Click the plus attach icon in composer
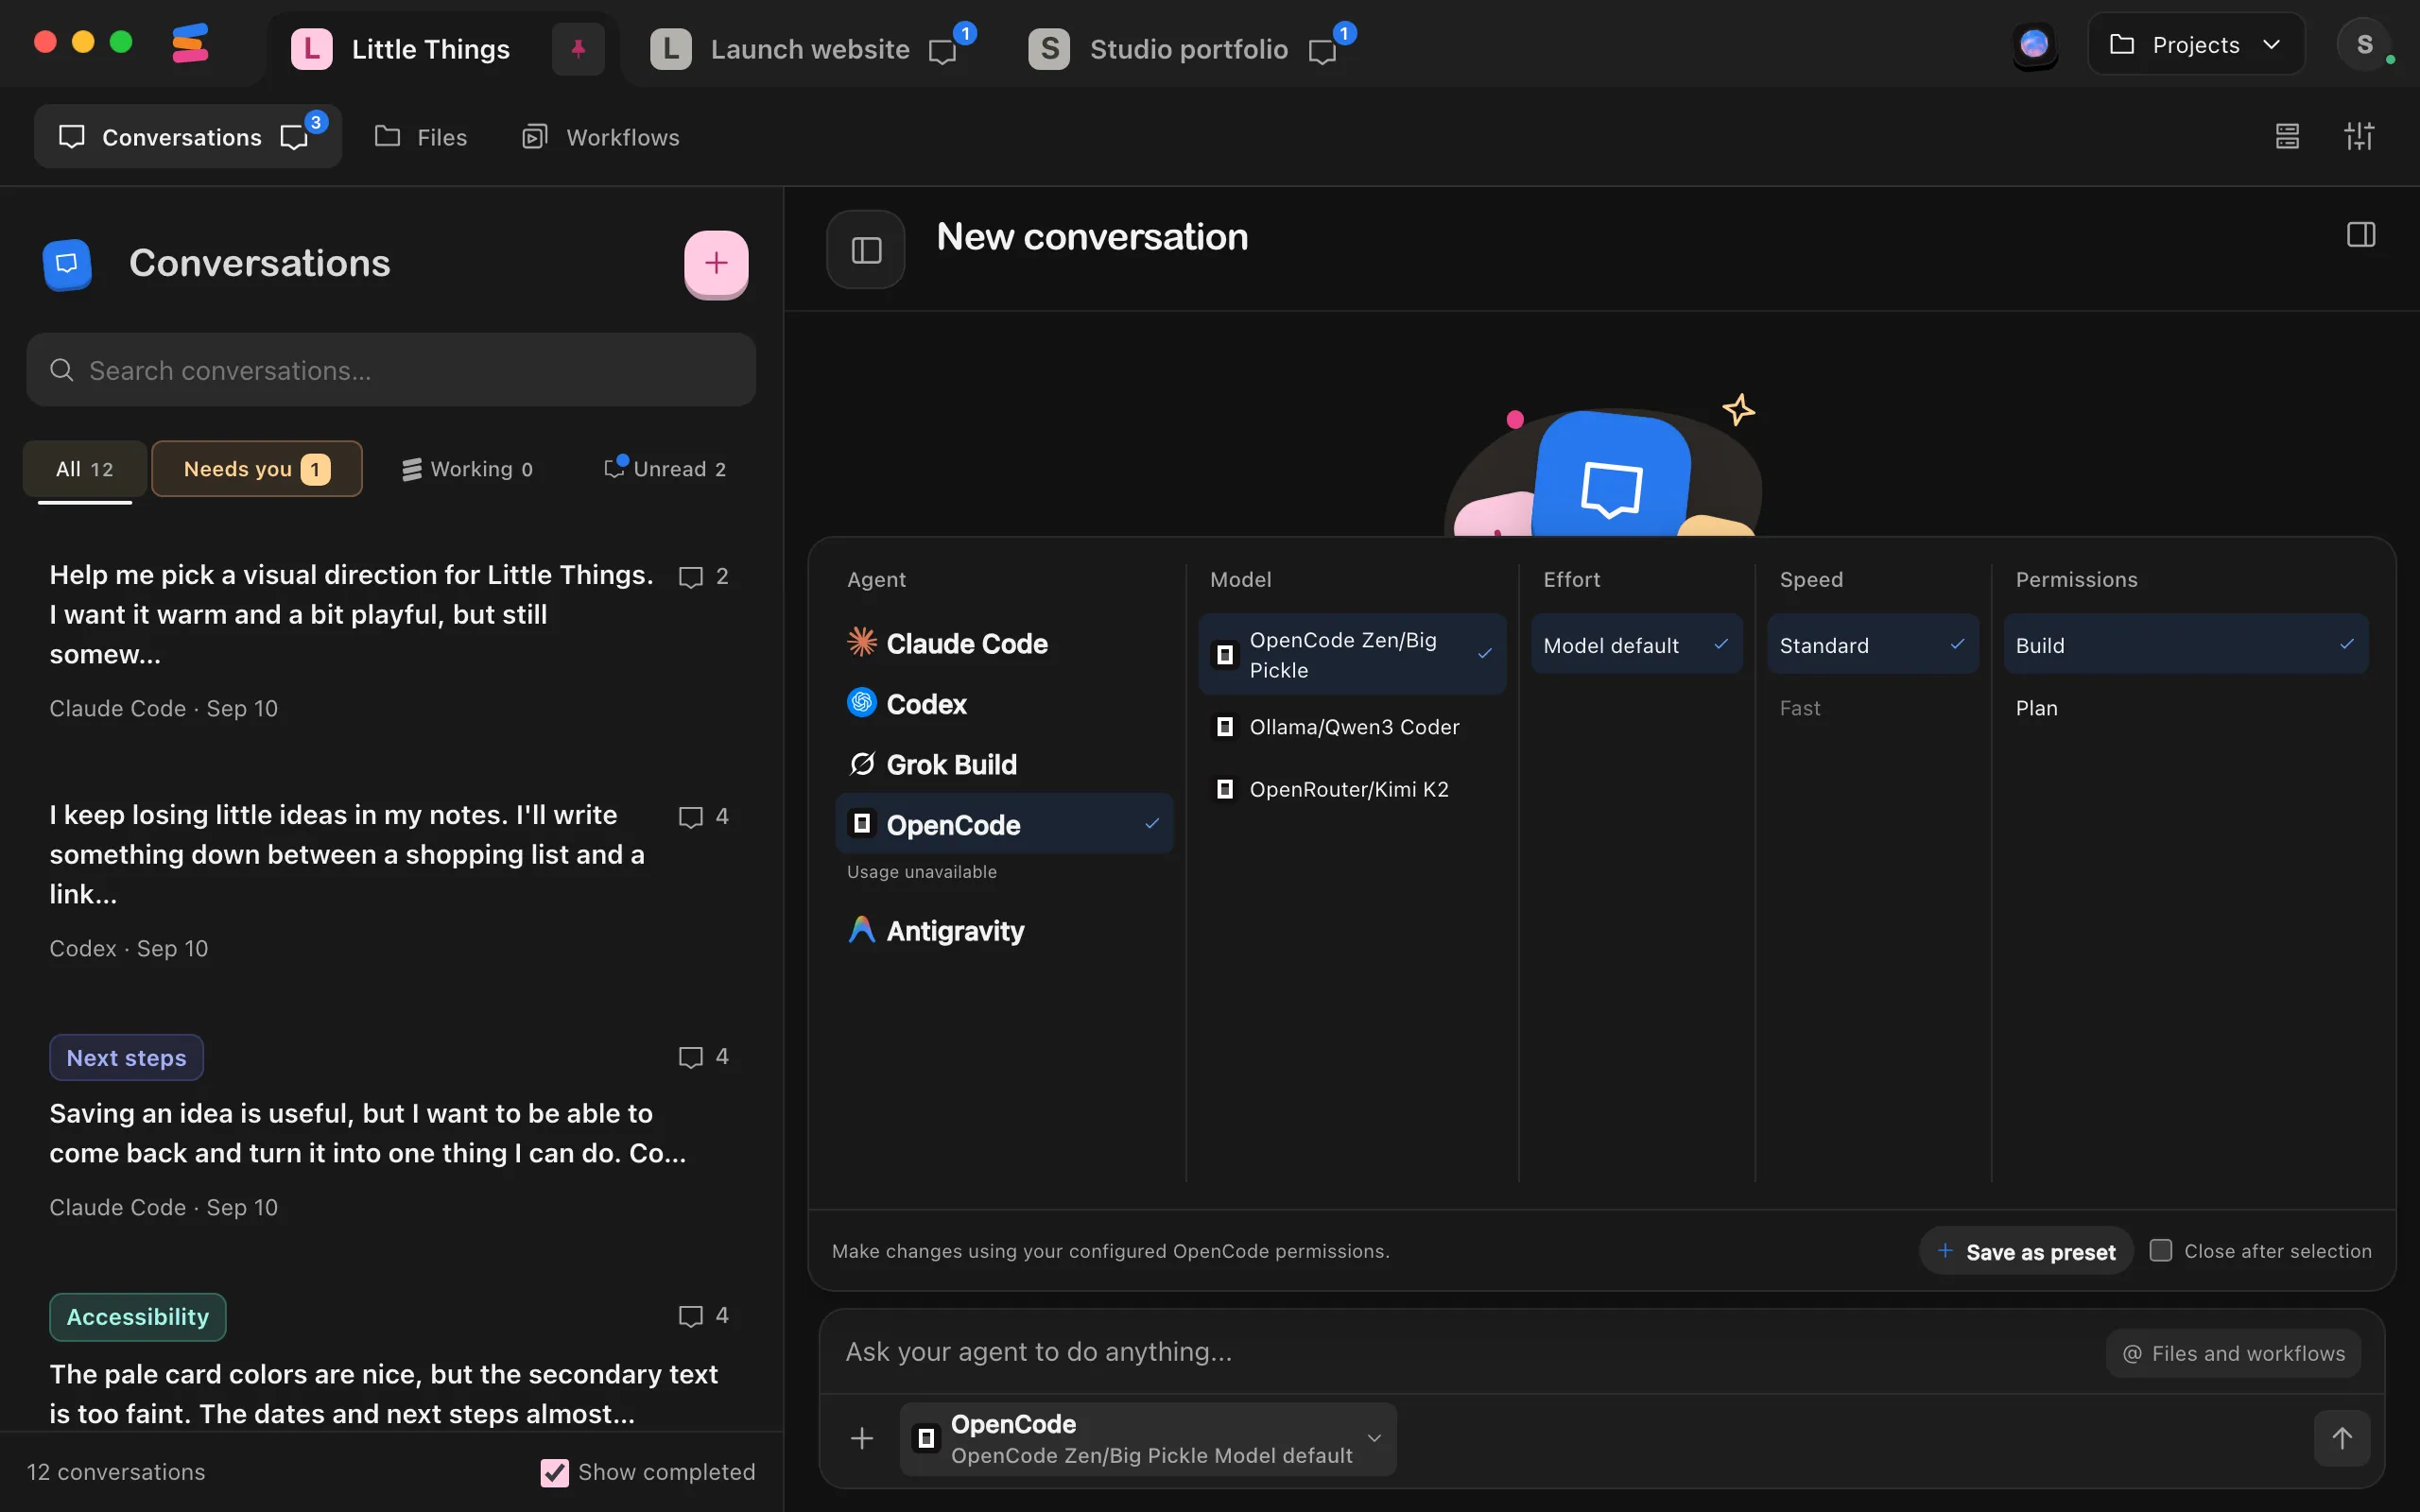This screenshot has height=1512, width=2420. [x=862, y=1438]
